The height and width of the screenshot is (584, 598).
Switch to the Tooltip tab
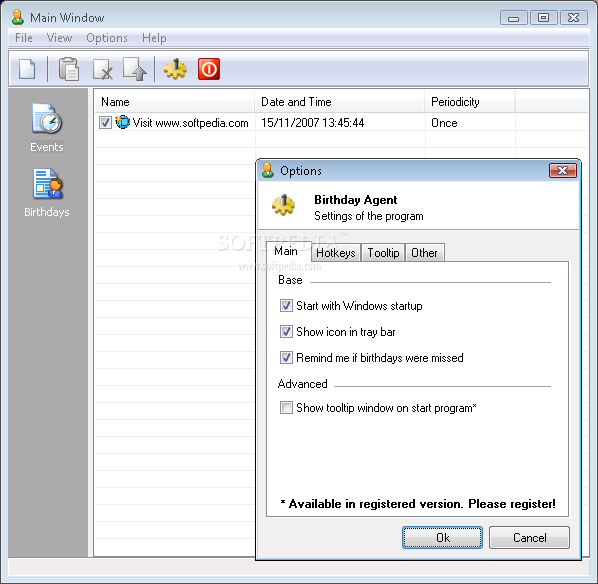tap(383, 253)
